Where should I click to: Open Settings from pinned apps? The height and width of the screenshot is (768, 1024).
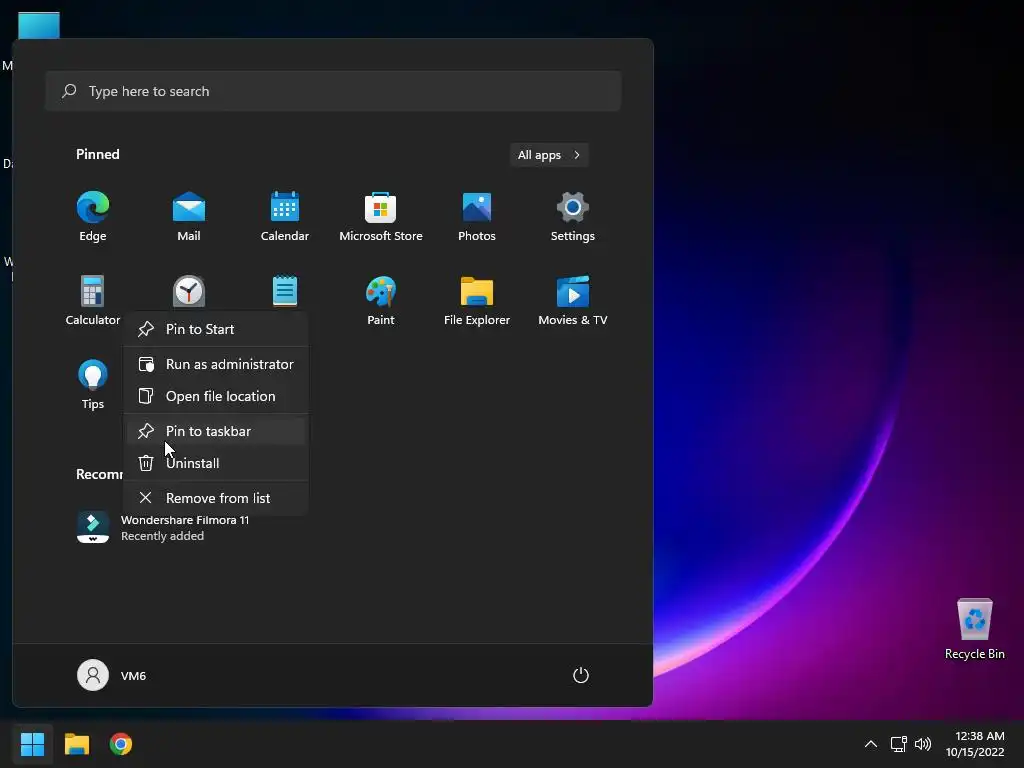(573, 217)
